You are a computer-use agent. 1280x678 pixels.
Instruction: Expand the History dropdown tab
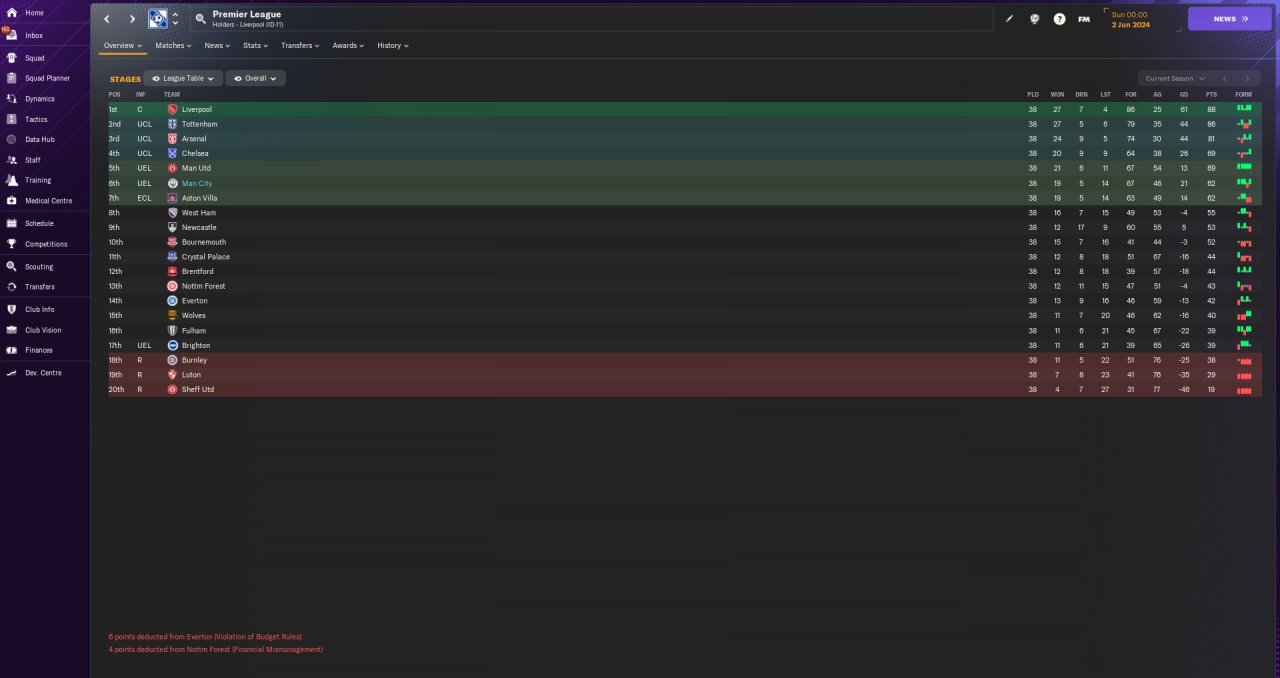[x=392, y=45]
